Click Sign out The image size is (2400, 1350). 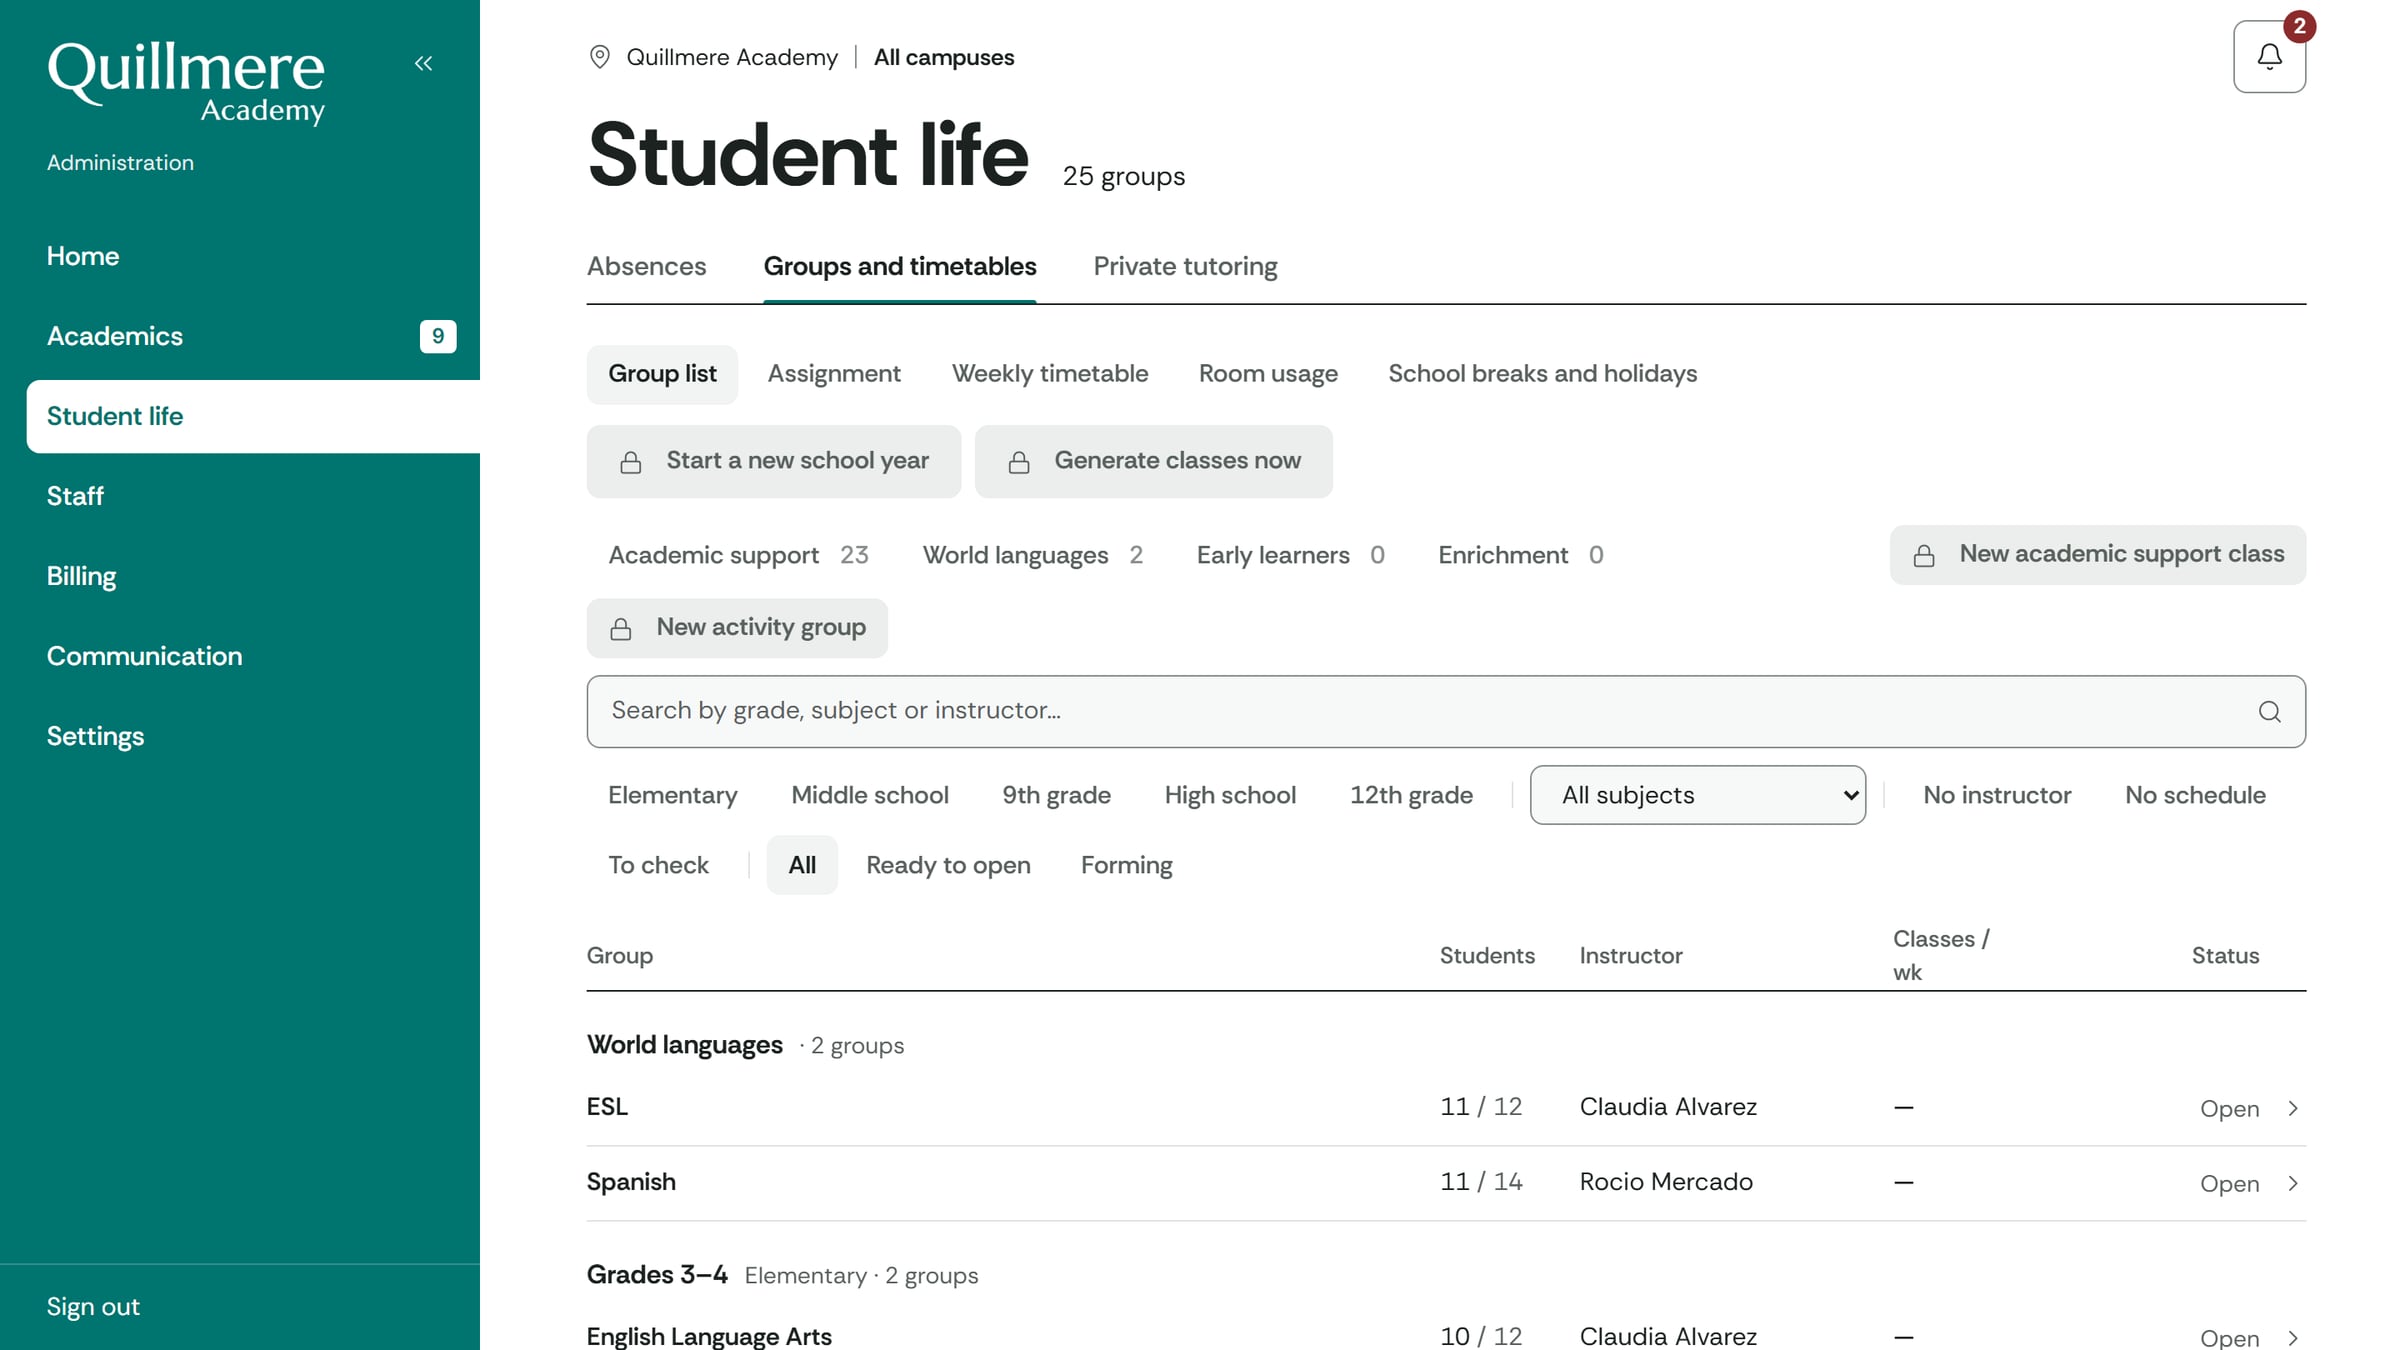coord(93,1307)
